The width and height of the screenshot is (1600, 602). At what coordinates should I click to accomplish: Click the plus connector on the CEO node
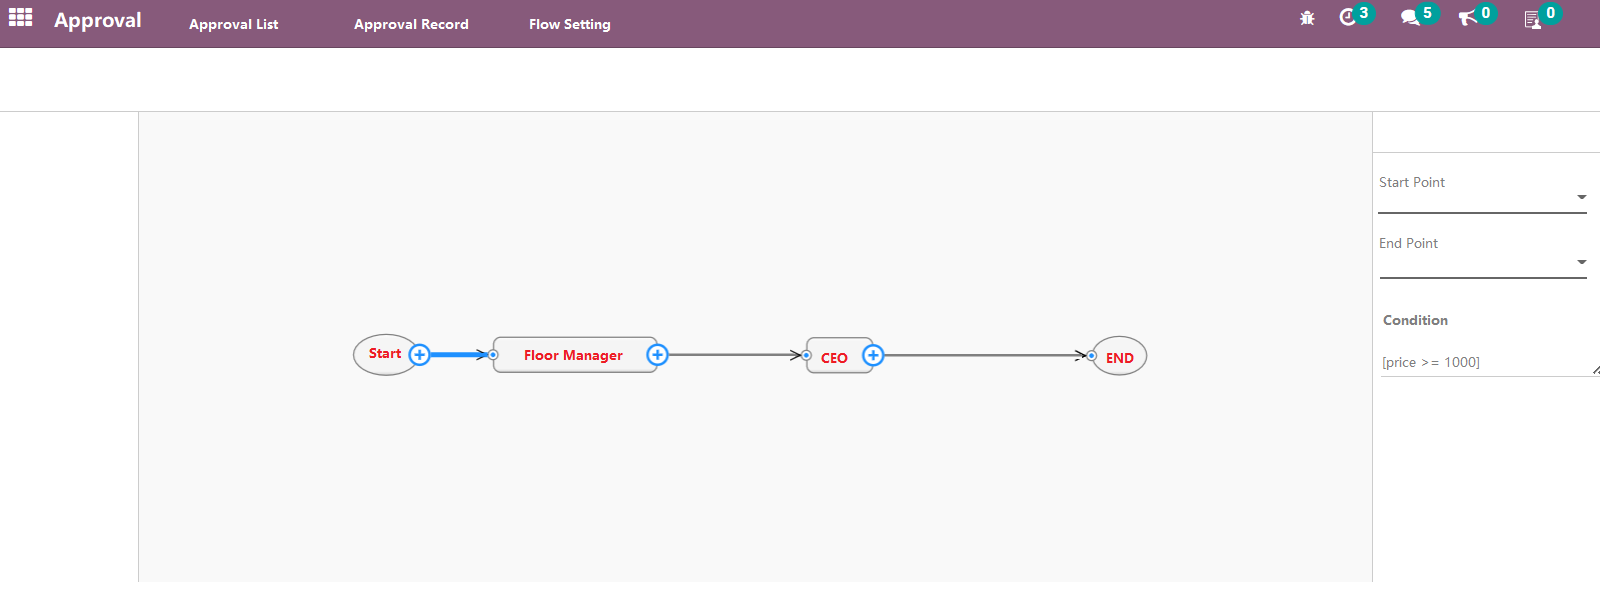click(x=873, y=355)
